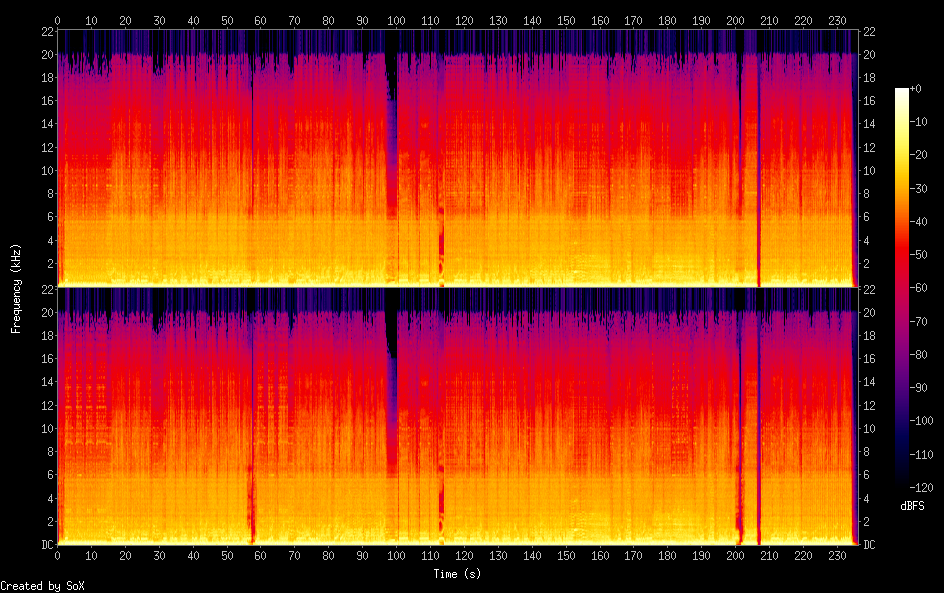Click the 'DC' label at bottom-left of the lower channel
The height and width of the screenshot is (593, 944).
click(x=45, y=545)
